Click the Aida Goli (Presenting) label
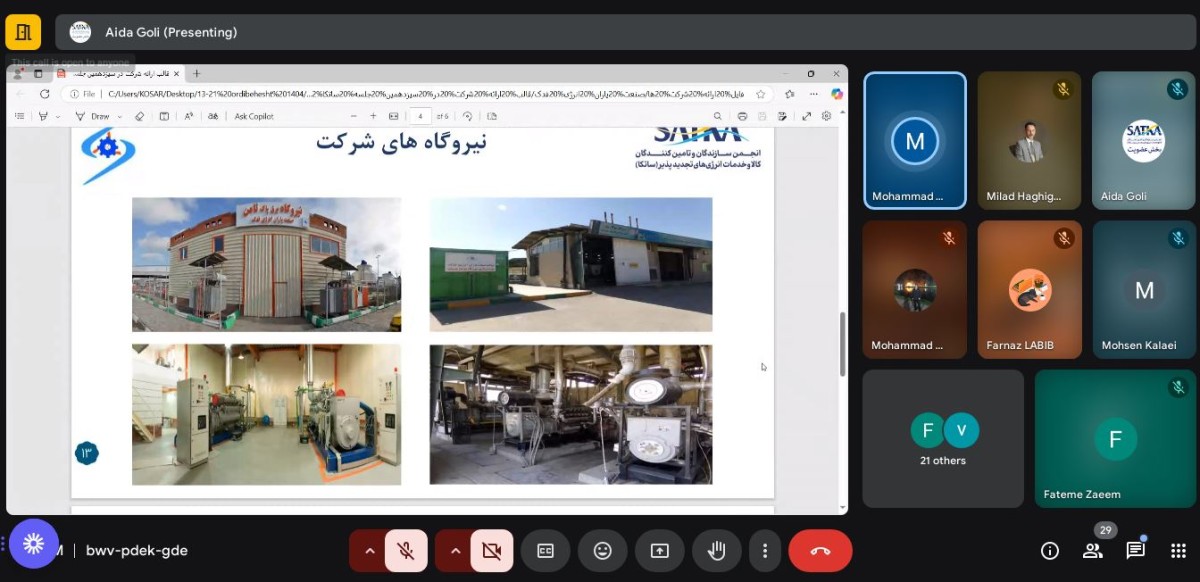The height and width of the screenshot is (582, 1200). click(171, 32)
